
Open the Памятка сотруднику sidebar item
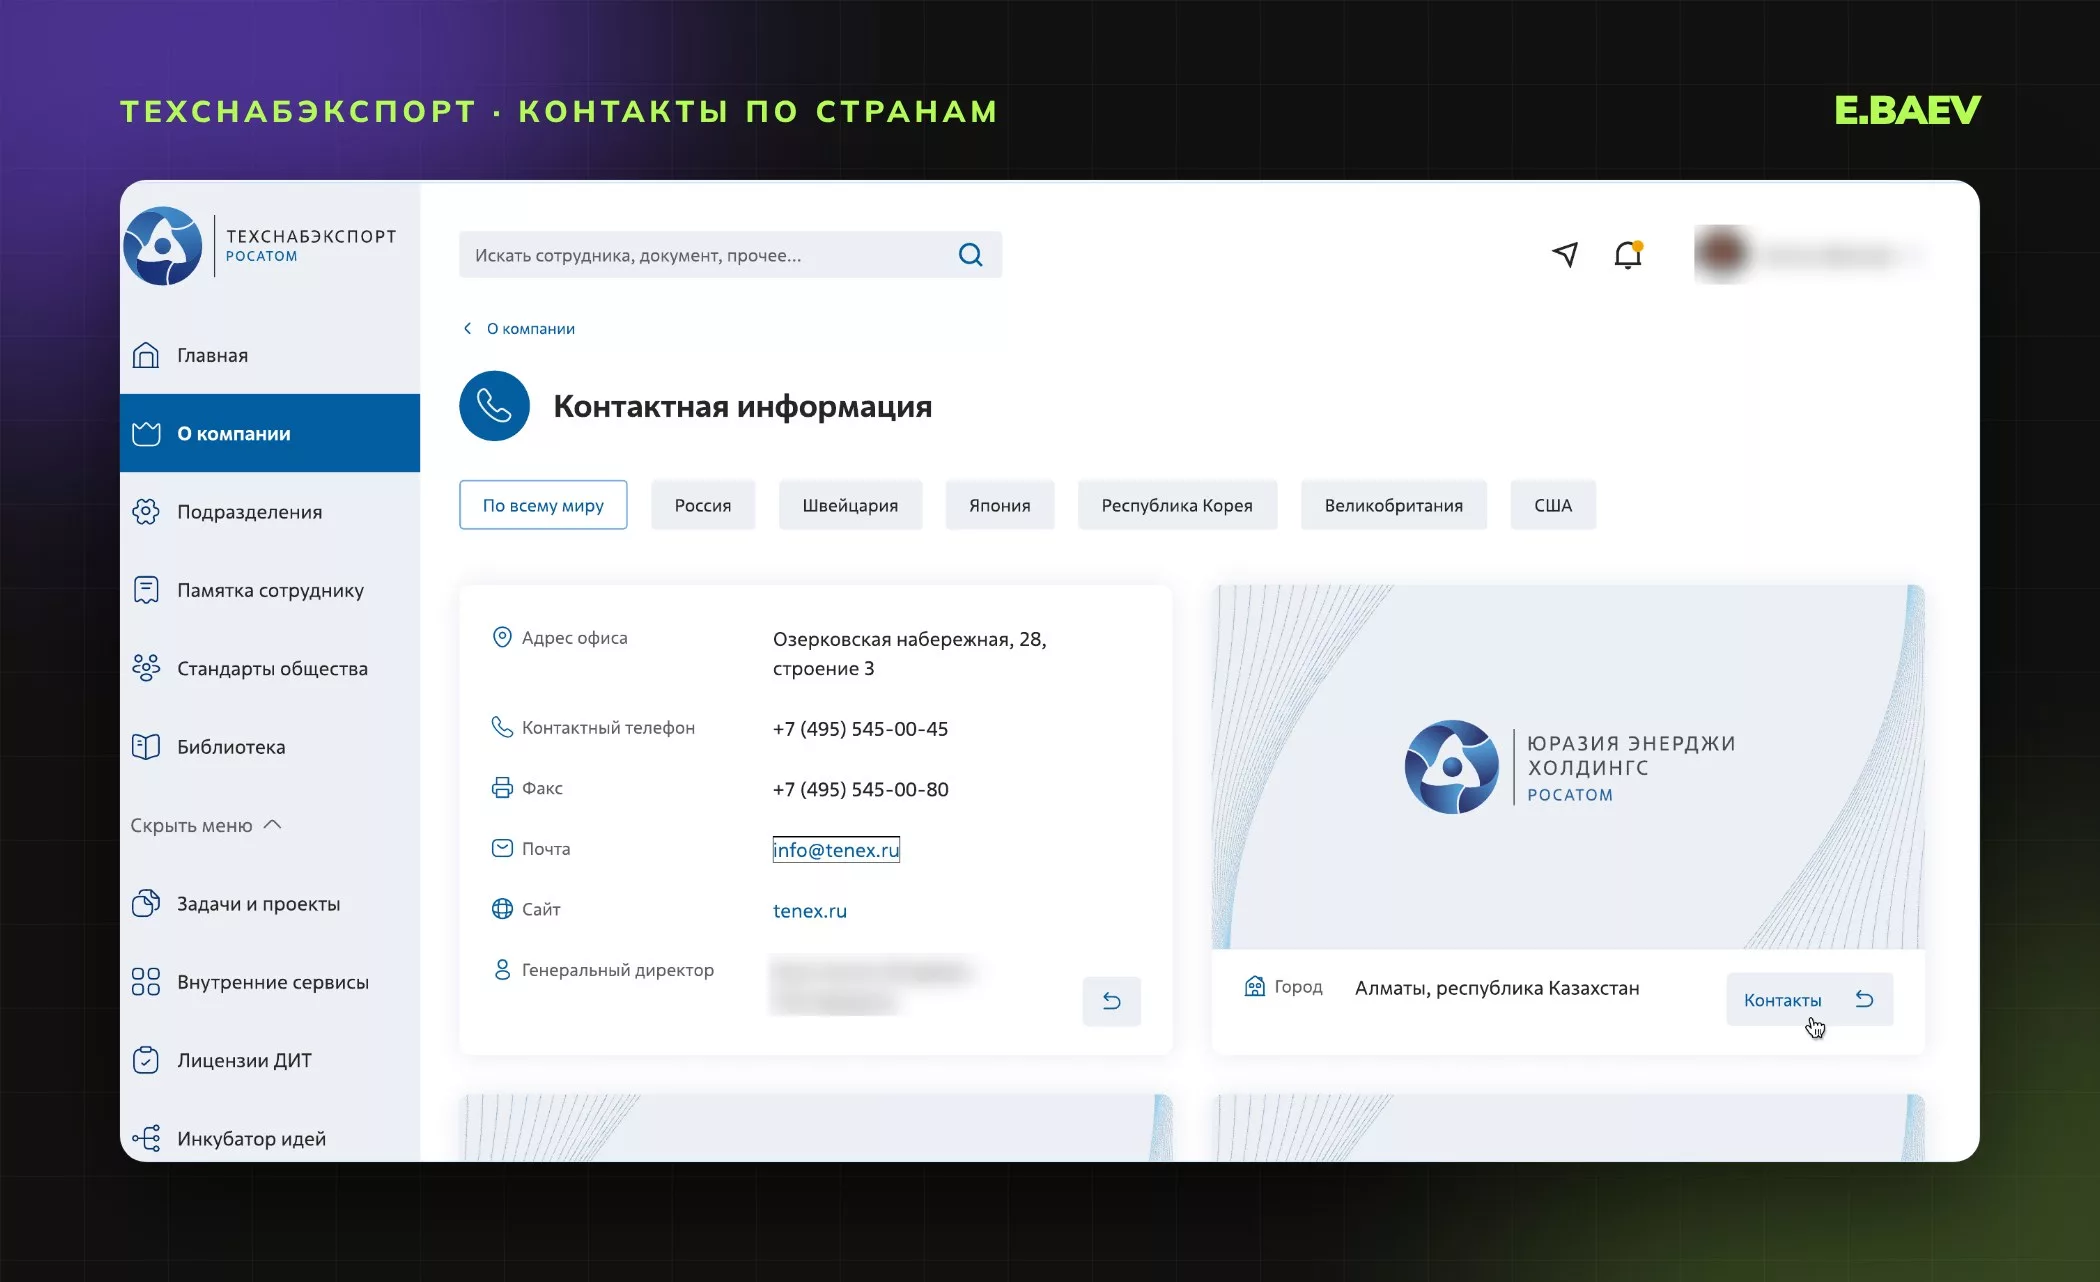pyautogui.click(x=270, y=590)
